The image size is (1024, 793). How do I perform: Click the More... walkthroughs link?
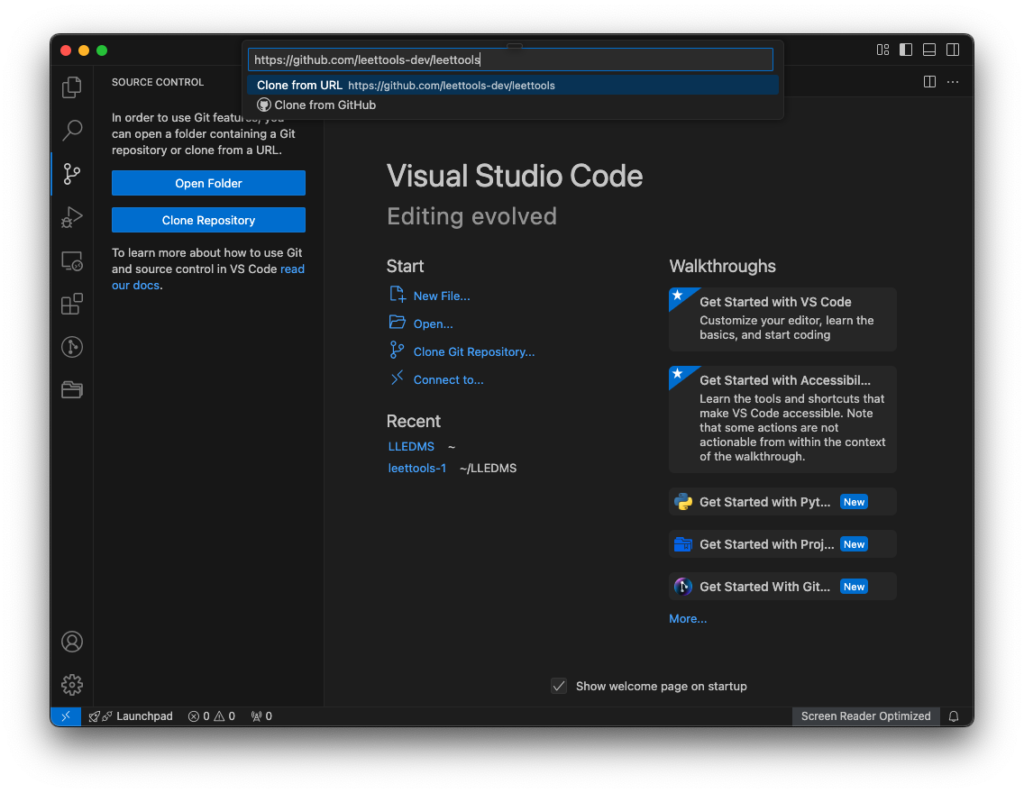(x=688, y=619)
